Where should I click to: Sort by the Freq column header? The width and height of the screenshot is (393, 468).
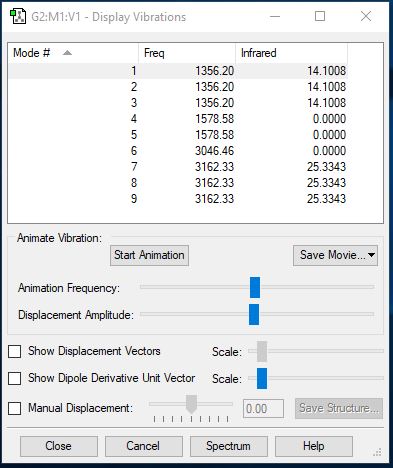(x=187, y=53)
